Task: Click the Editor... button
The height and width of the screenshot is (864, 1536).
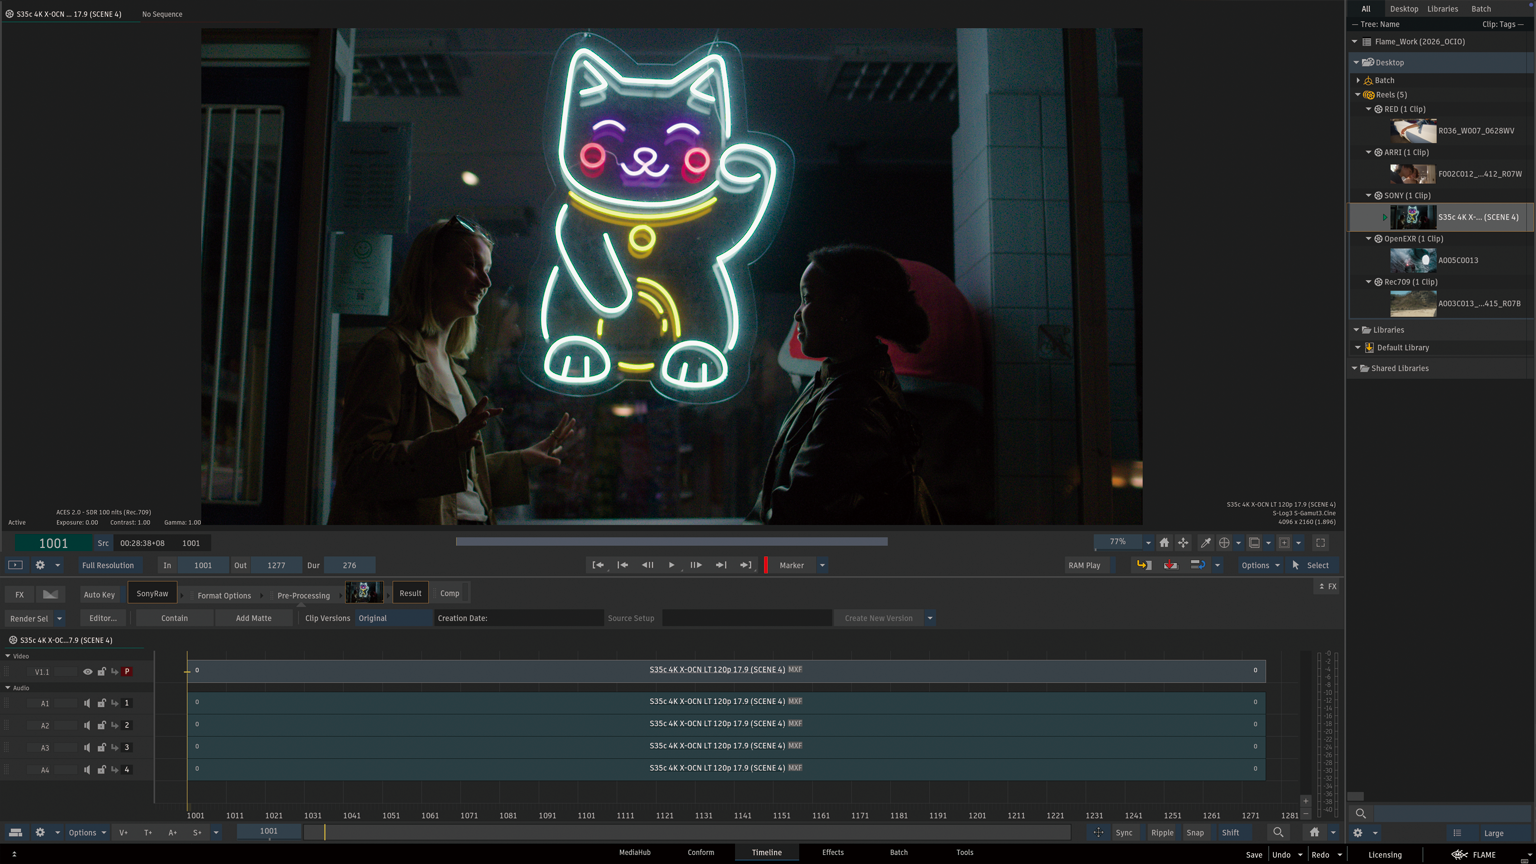Action: 103,618
